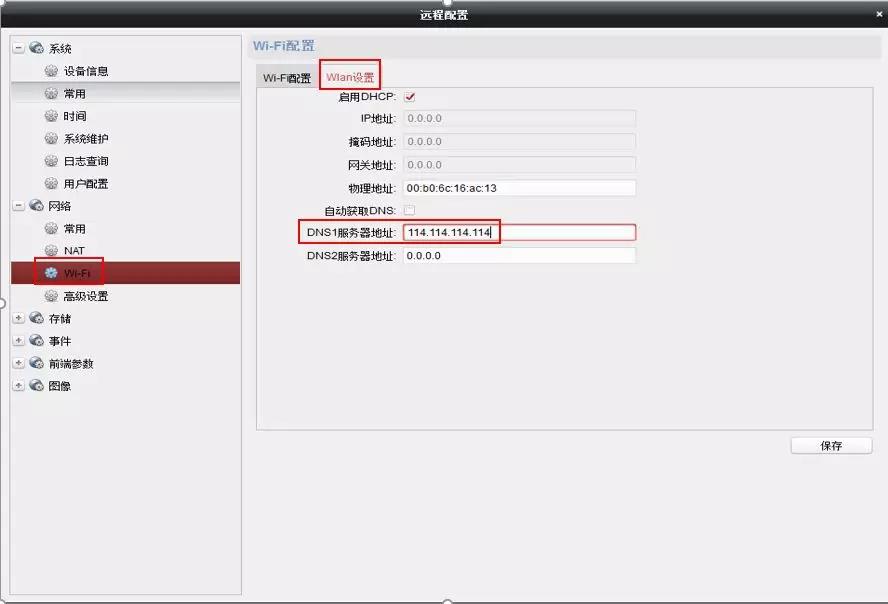Click the gear icon beside Wi-Fi

(x=51, y=273)
